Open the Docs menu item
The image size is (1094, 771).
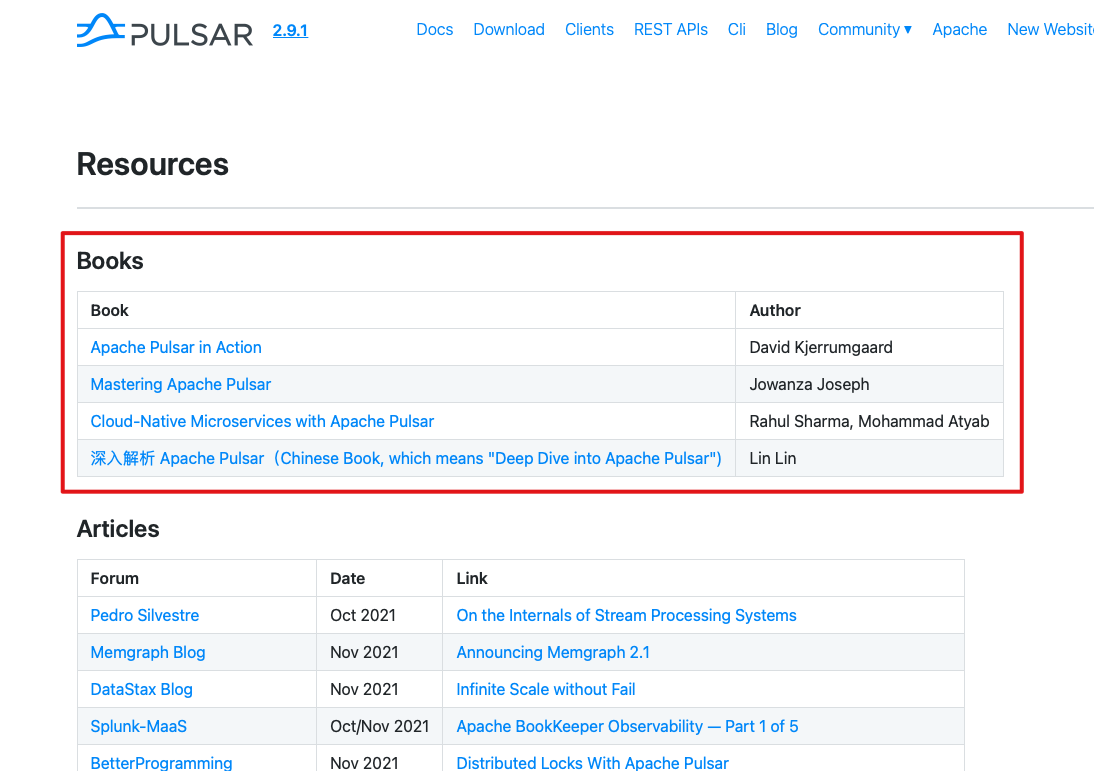pyautogui.click(x=435, y=29)
